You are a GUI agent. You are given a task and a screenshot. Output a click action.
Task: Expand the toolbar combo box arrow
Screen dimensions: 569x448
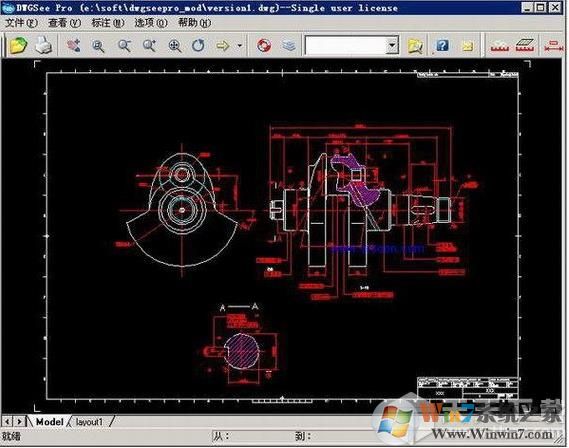click(392, 46)
